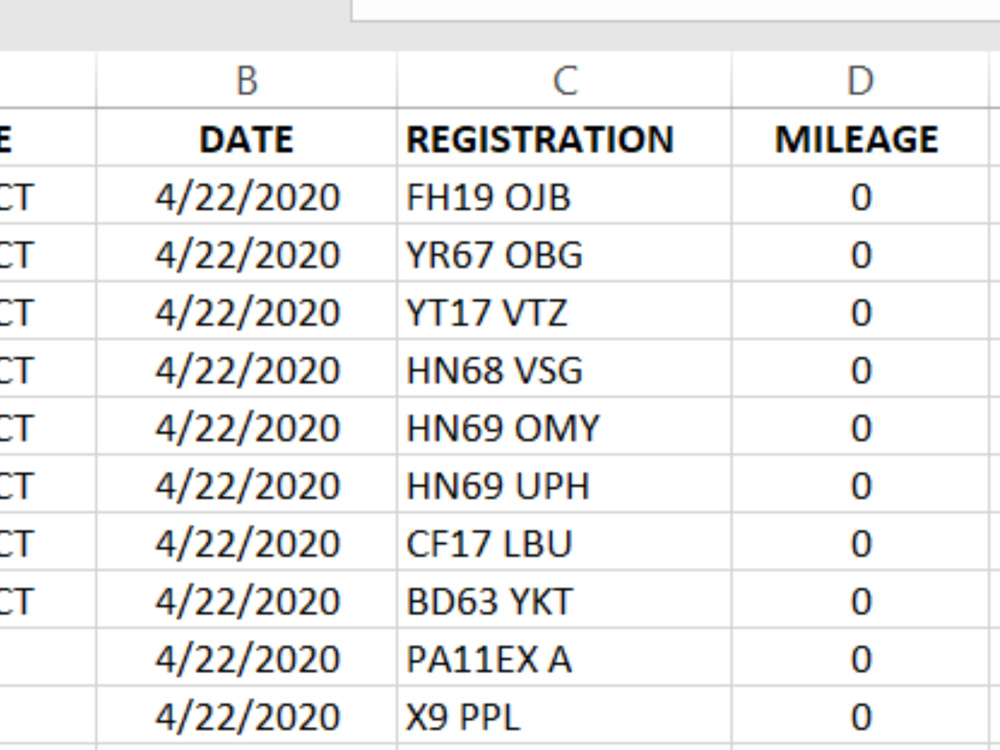1000x750 pixels.
Task: Select registration cell HN69 OMY
Action: tap(564, 427)
